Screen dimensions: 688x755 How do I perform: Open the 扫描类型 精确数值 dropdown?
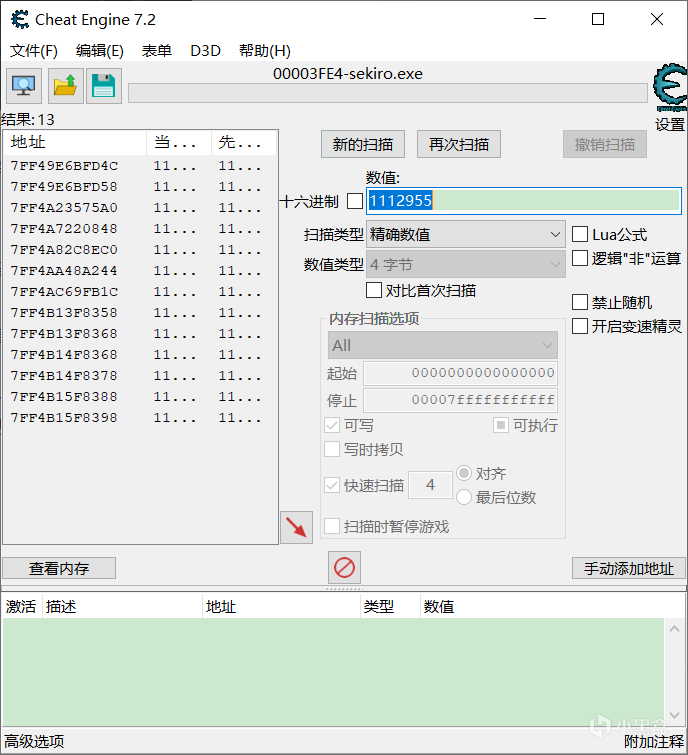point(466,235)
